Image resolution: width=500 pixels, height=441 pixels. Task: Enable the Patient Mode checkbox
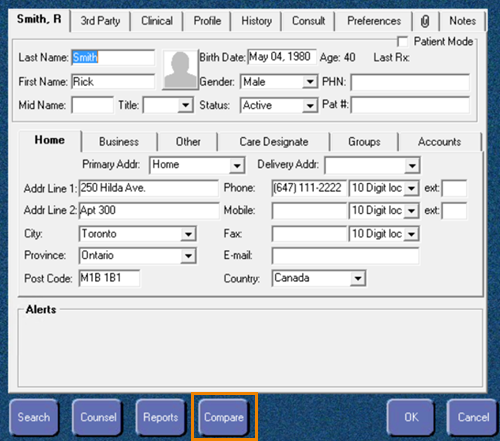(x=402, y=41)
